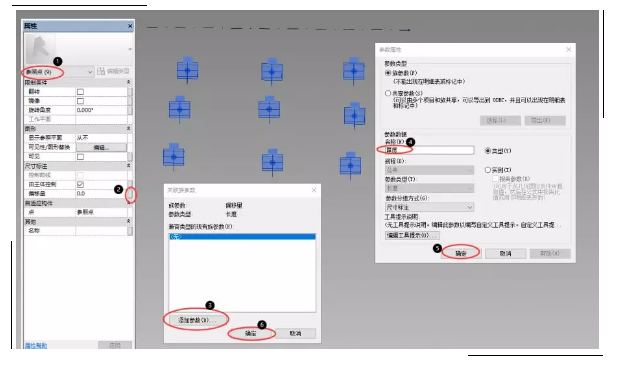Collapse the 限制条件 section
This screenshot has width=618, height=365.
pos(128,82)
